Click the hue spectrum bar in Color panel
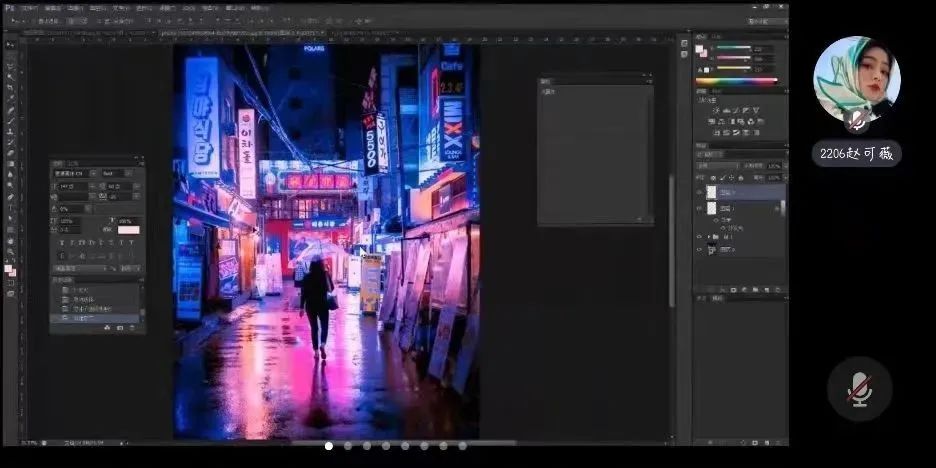 point(736,80)
